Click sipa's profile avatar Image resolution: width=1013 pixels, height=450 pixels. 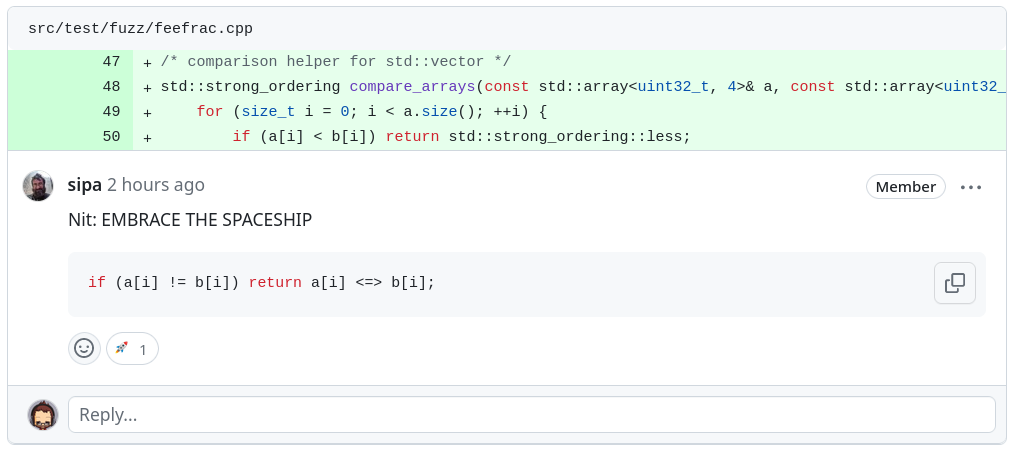38,186
